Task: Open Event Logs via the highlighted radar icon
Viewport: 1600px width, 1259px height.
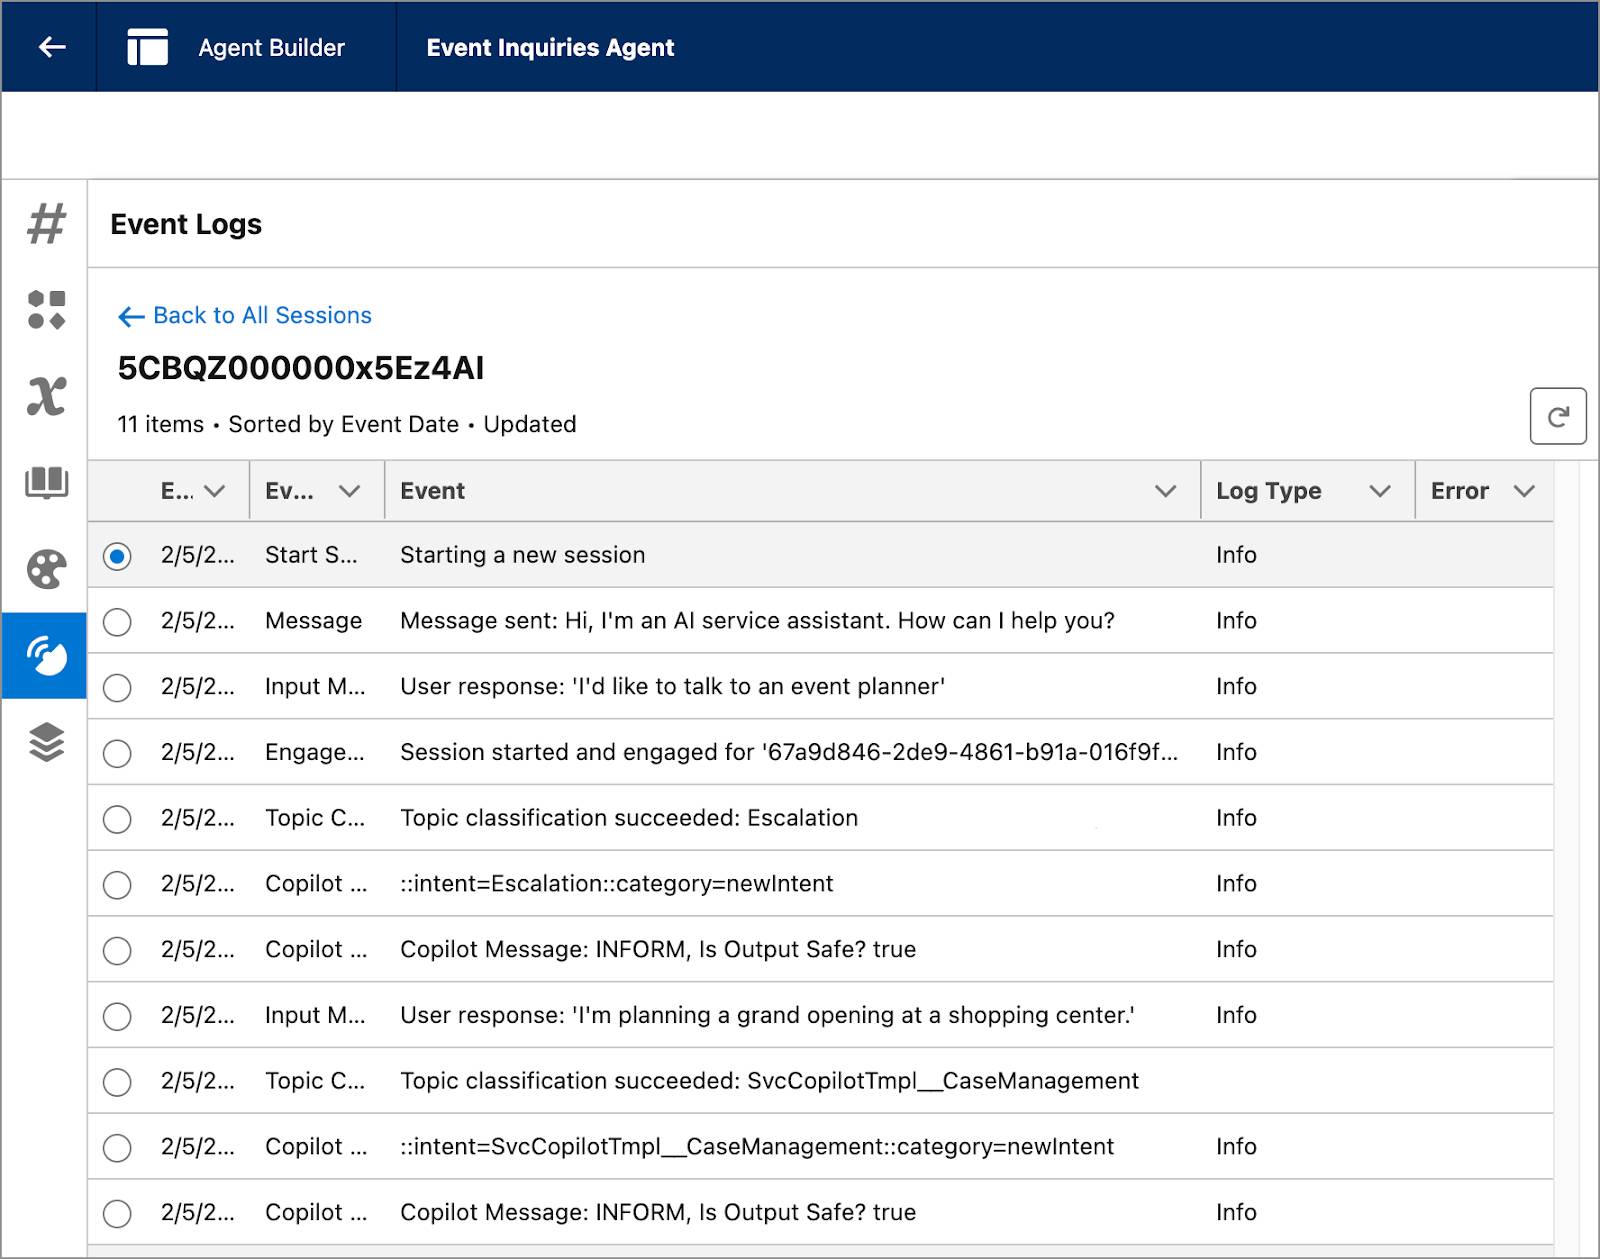Action: (x=47, y=655)
